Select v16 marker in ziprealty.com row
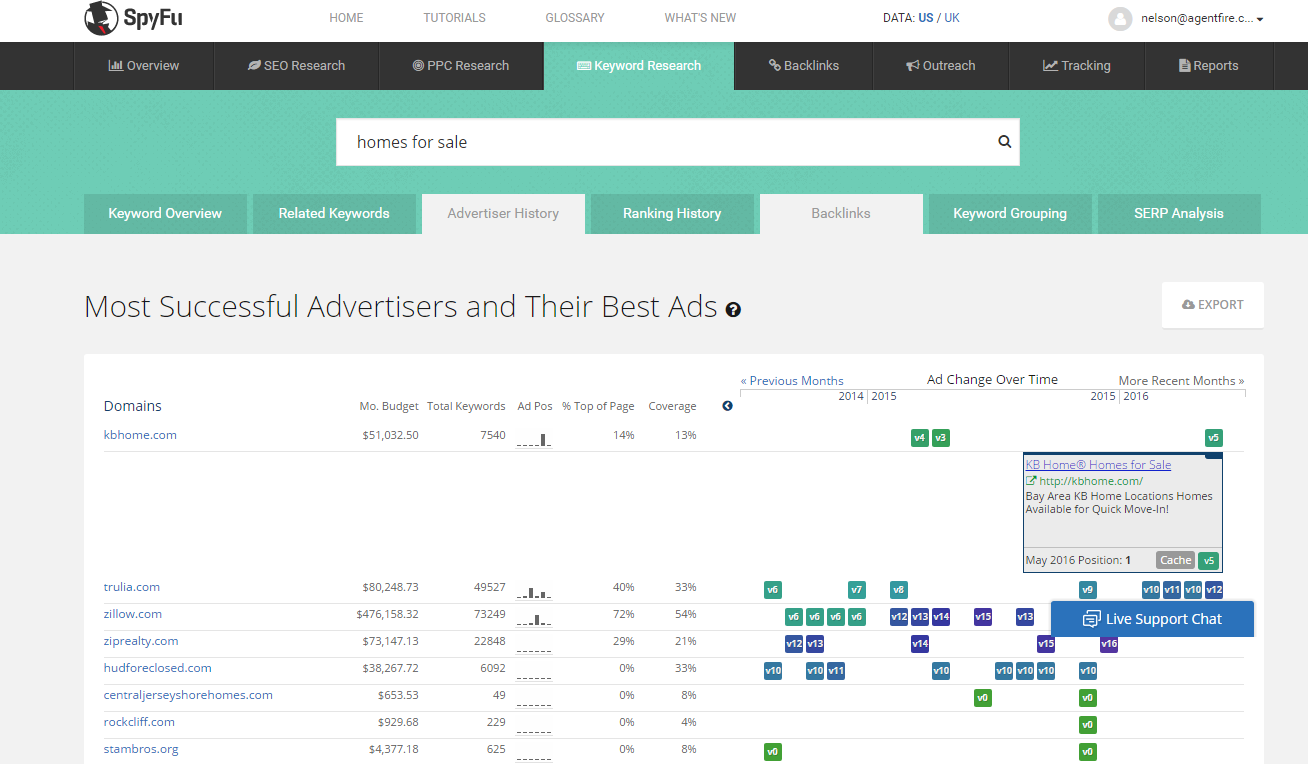 (1109, 644)
